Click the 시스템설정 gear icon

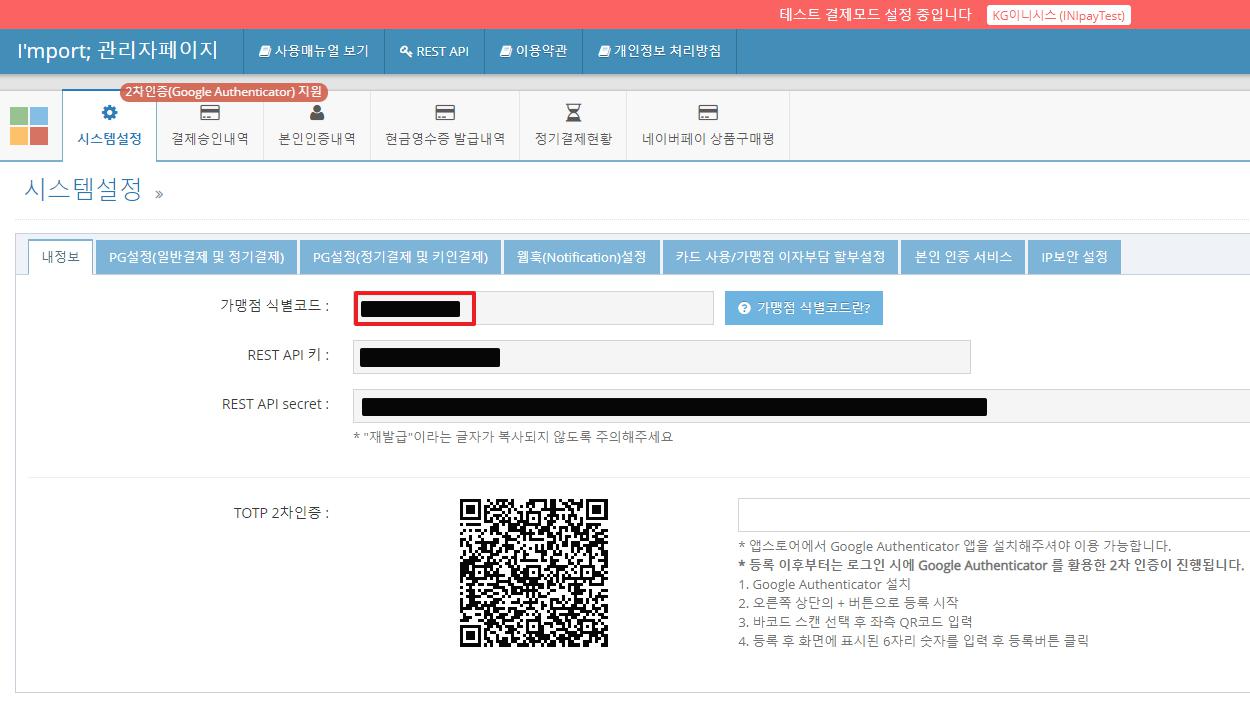tap(109, 112)
